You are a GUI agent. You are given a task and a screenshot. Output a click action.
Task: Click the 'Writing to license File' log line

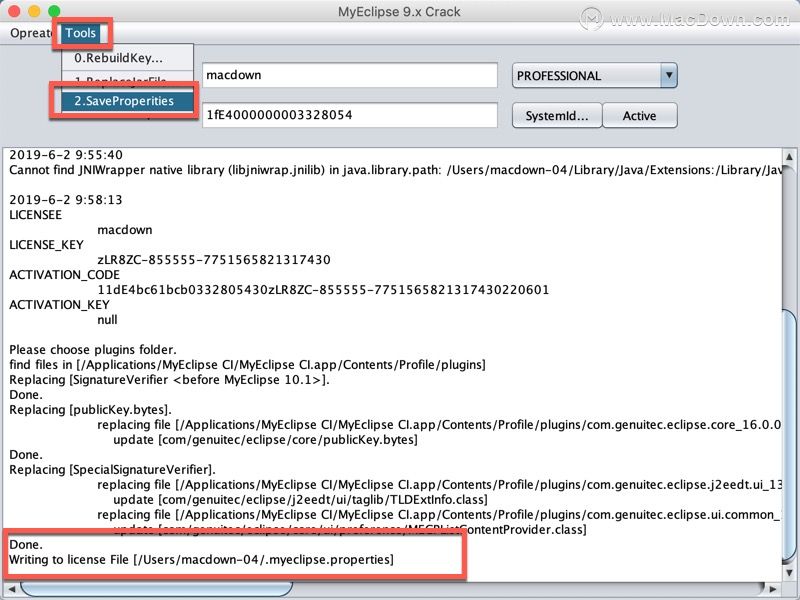coord(201,560)
